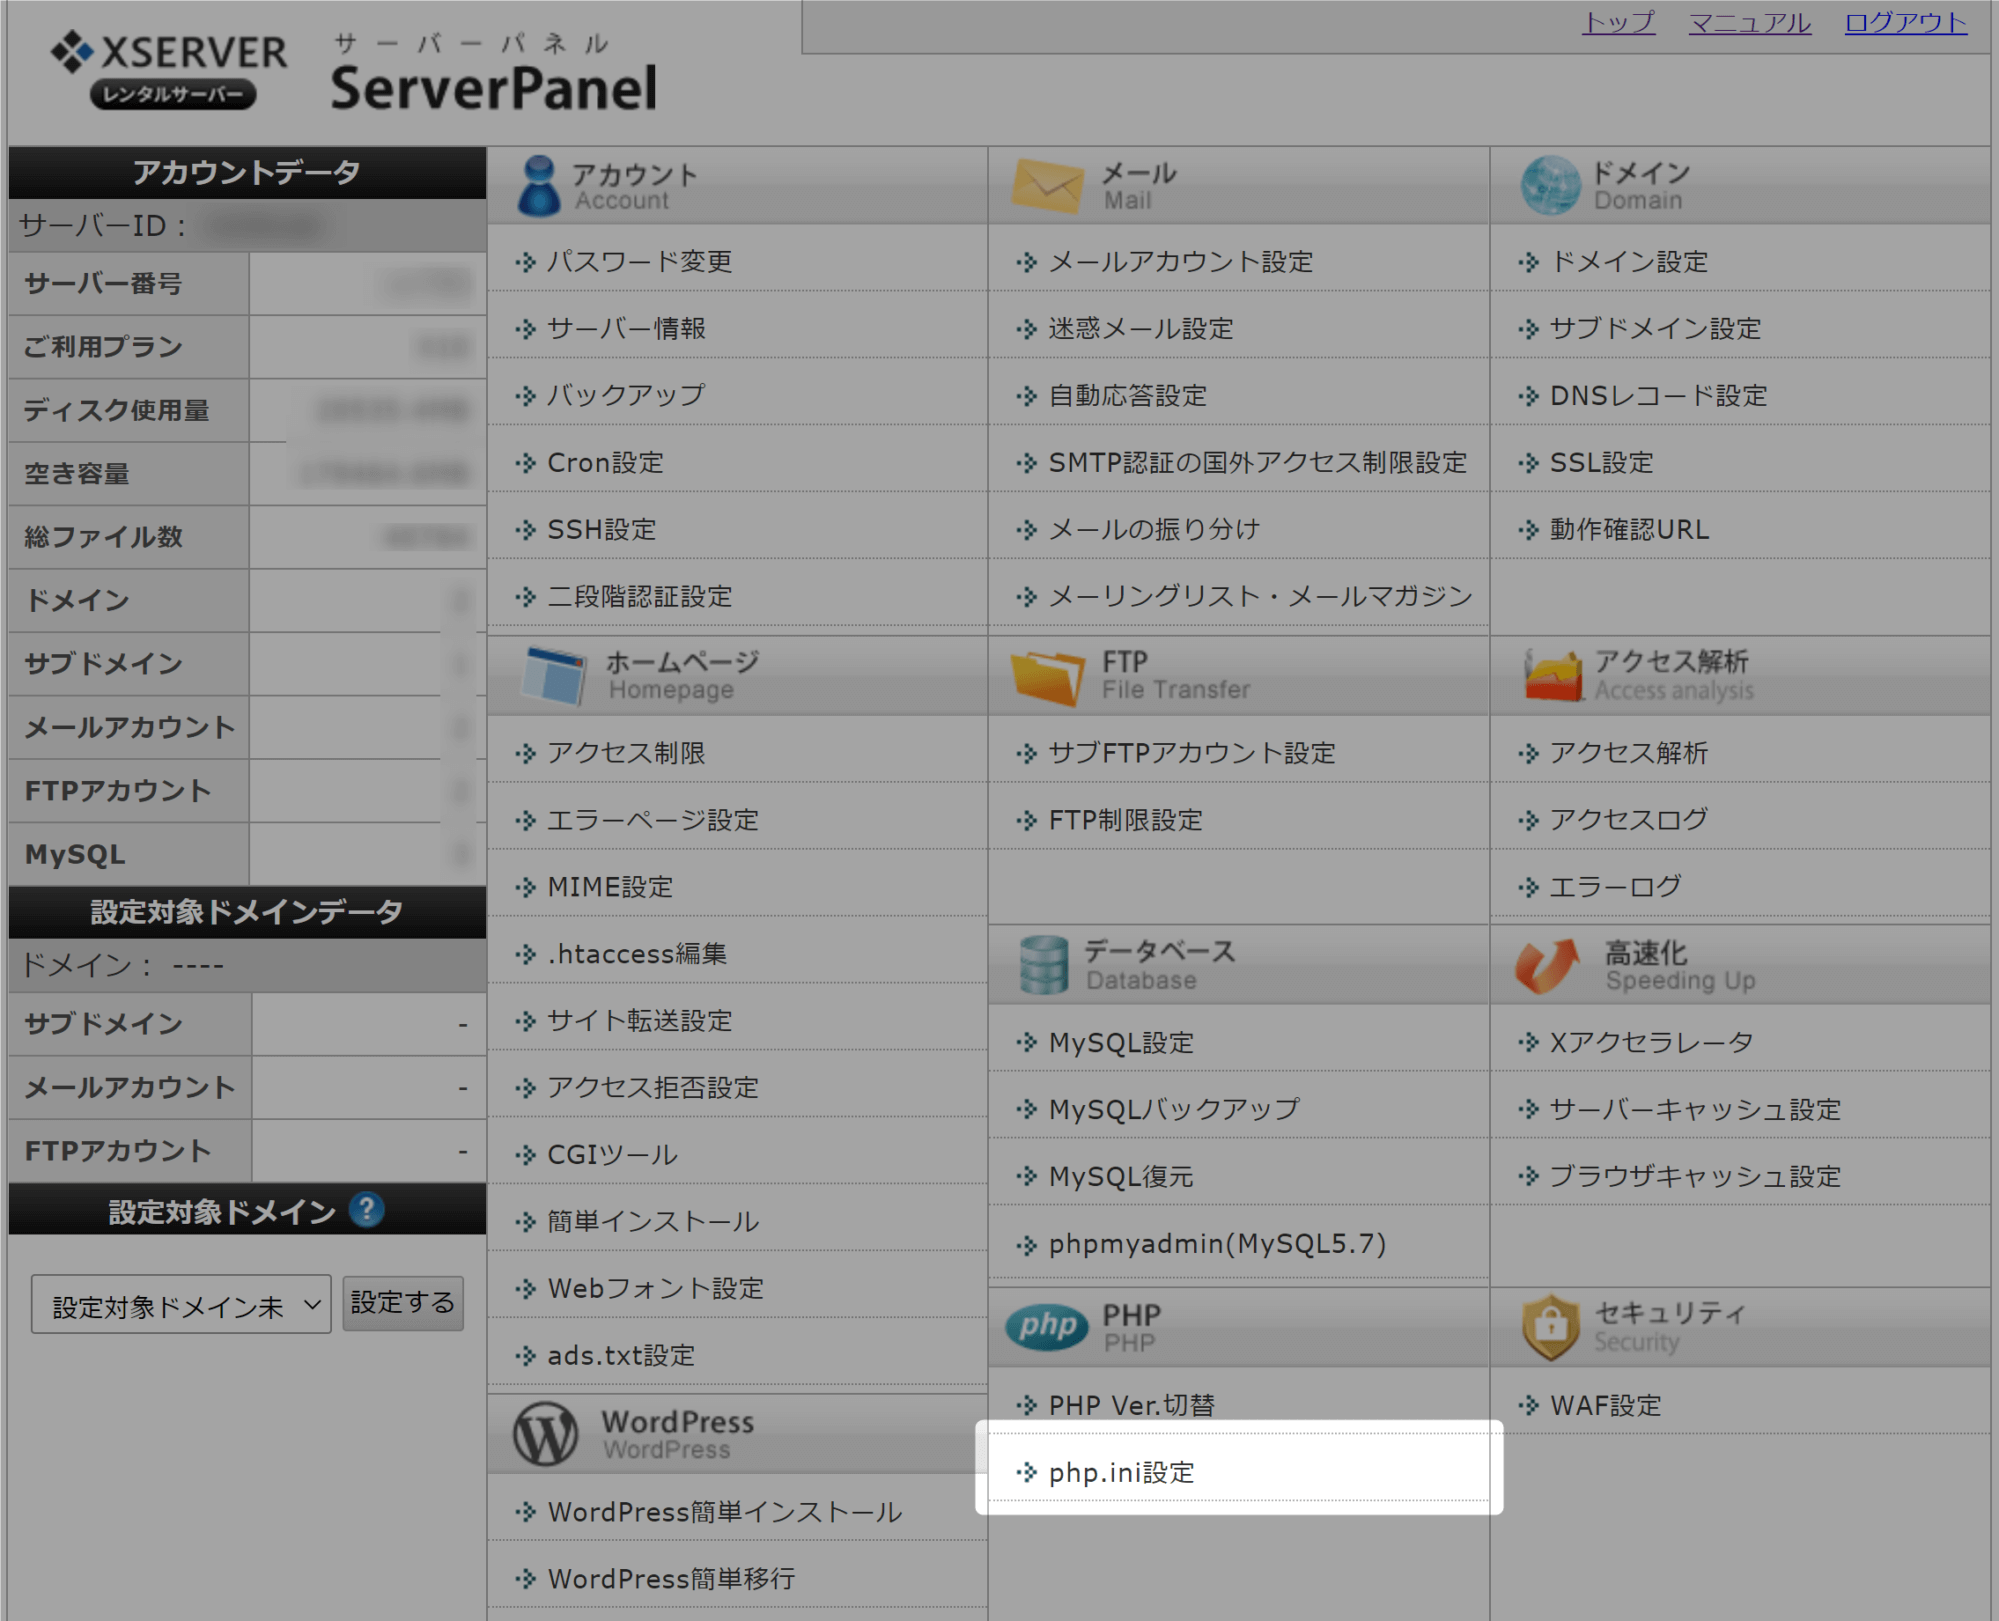
Task: Open MIME設定
Action: point(610,887)
